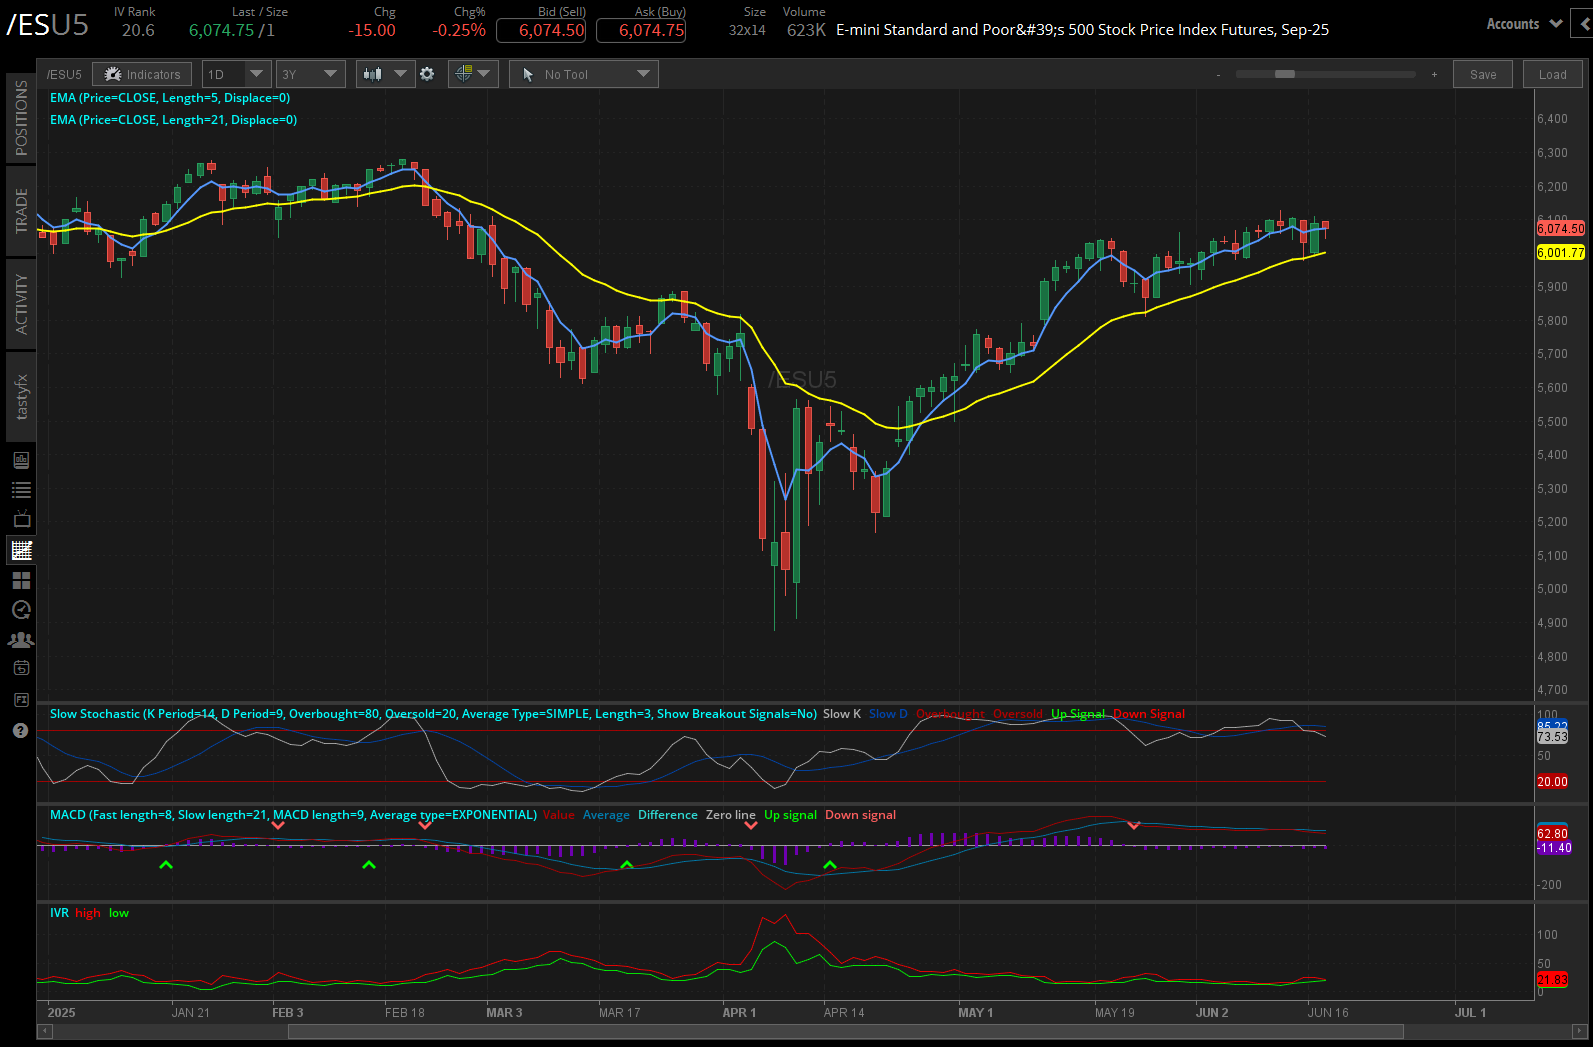
Task: Click the Bid (Sell) 6,074.50 price box
Action: (x=541, y=30)
